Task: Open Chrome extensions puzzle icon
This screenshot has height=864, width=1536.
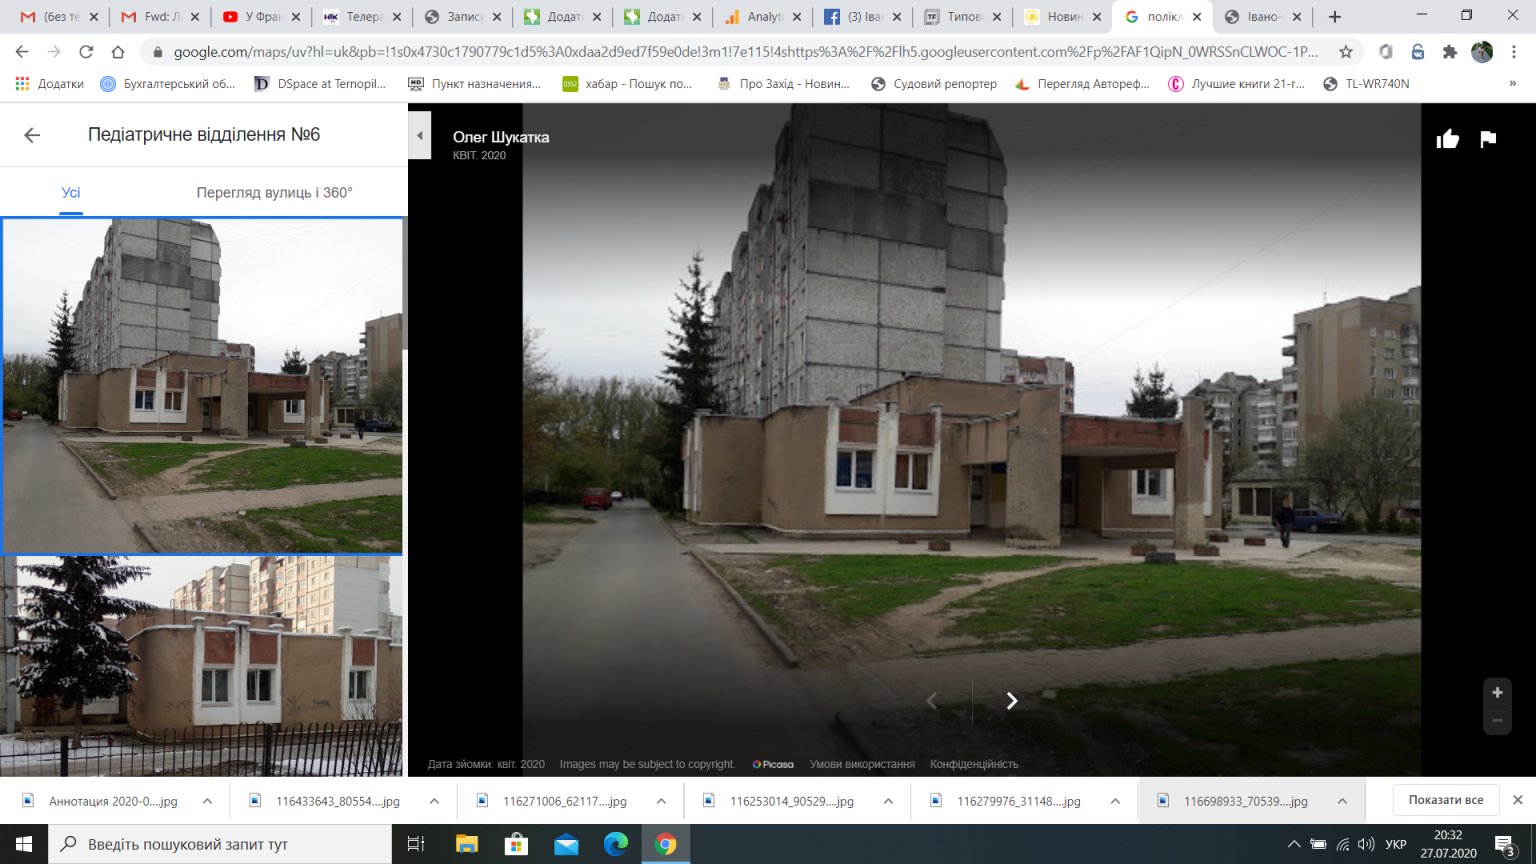Action: pyautogui.click(x=1449, y=52)
